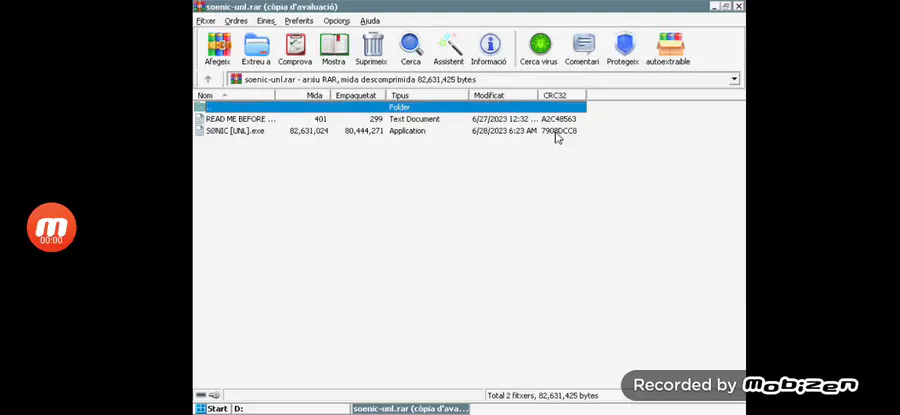Click the drive icon in status bar

pyautogui.click(x=201, y=395)
